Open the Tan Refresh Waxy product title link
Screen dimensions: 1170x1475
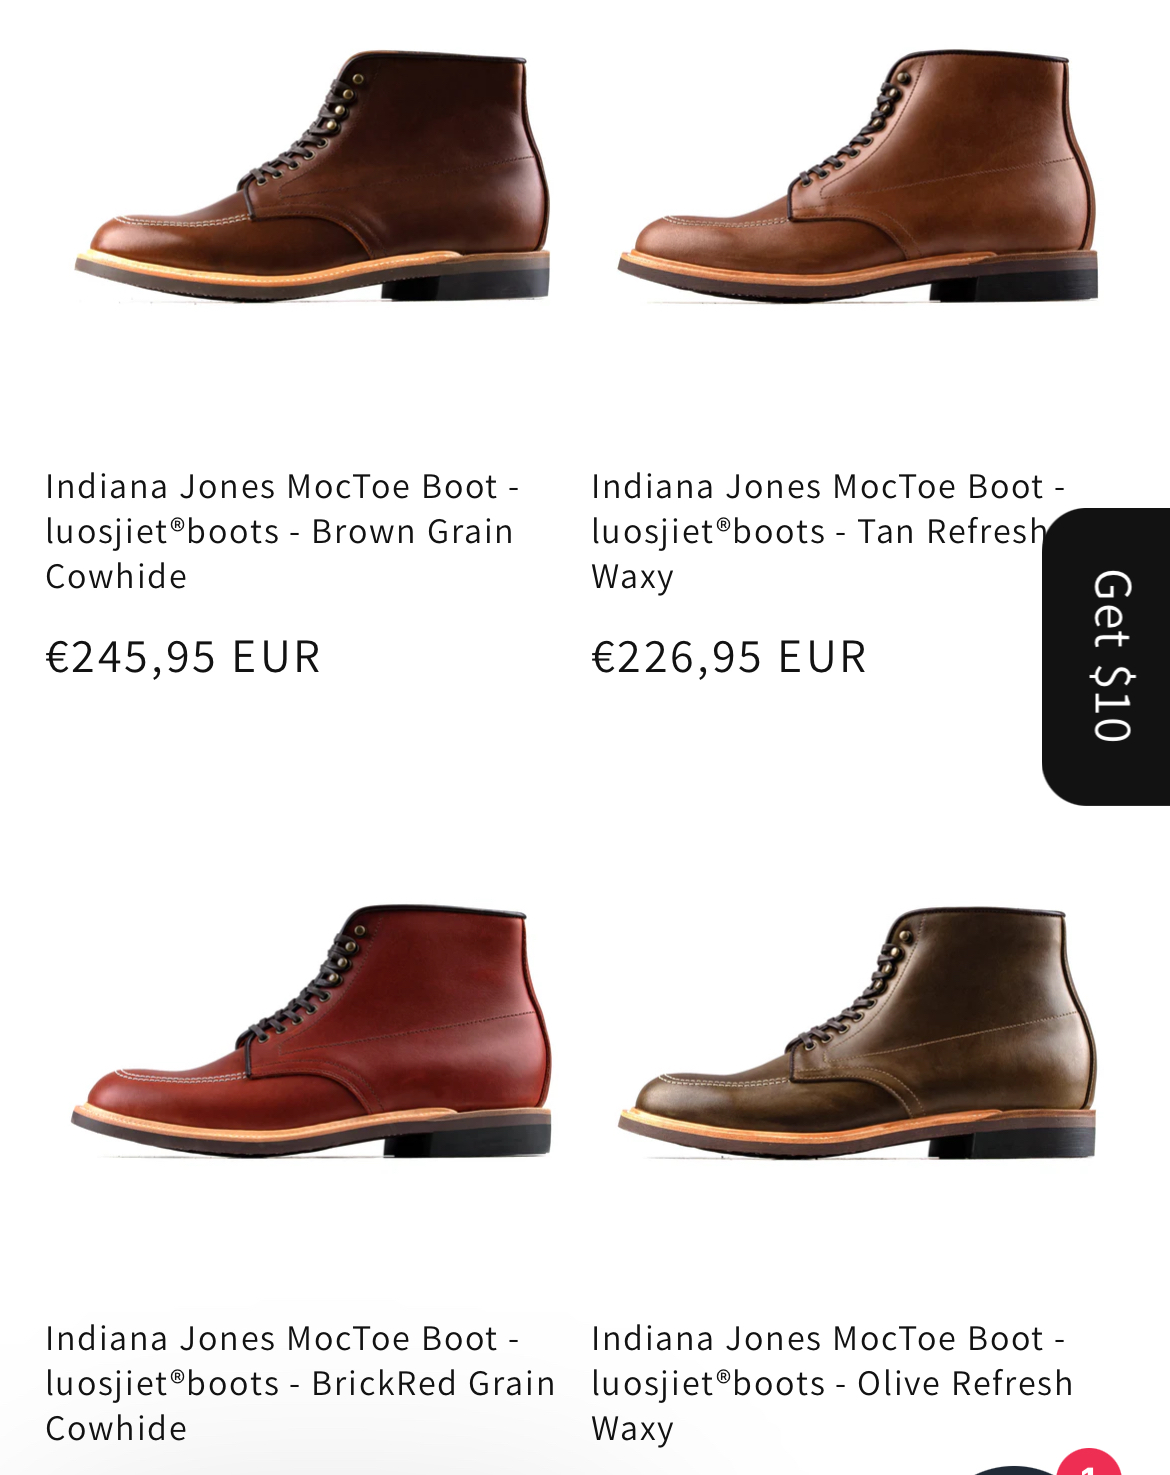(x=828, y=531)
